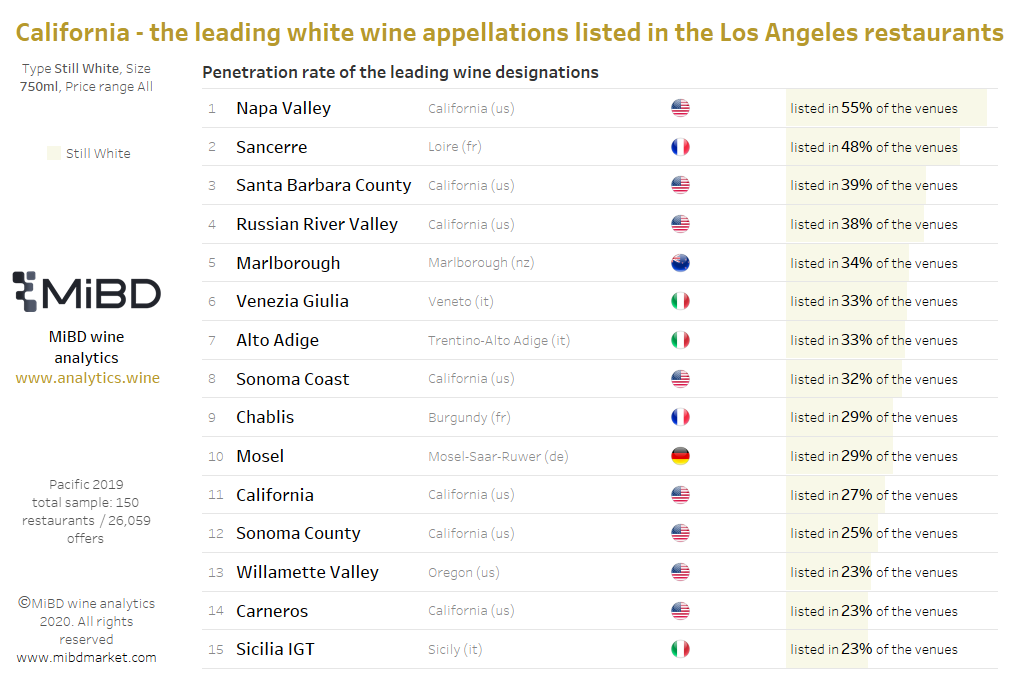Select the Sancerre 48% penetration bar

coord(873,147)
